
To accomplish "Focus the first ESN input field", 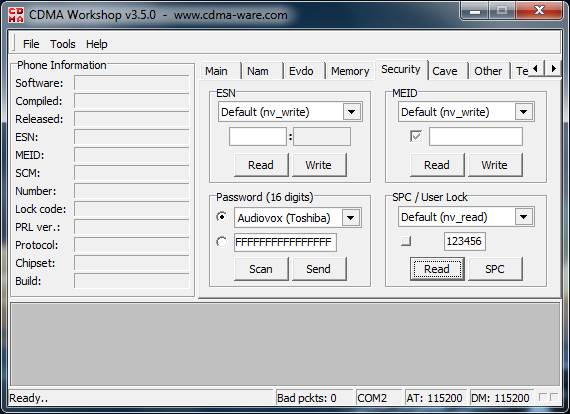I will (x=258, y=136).
